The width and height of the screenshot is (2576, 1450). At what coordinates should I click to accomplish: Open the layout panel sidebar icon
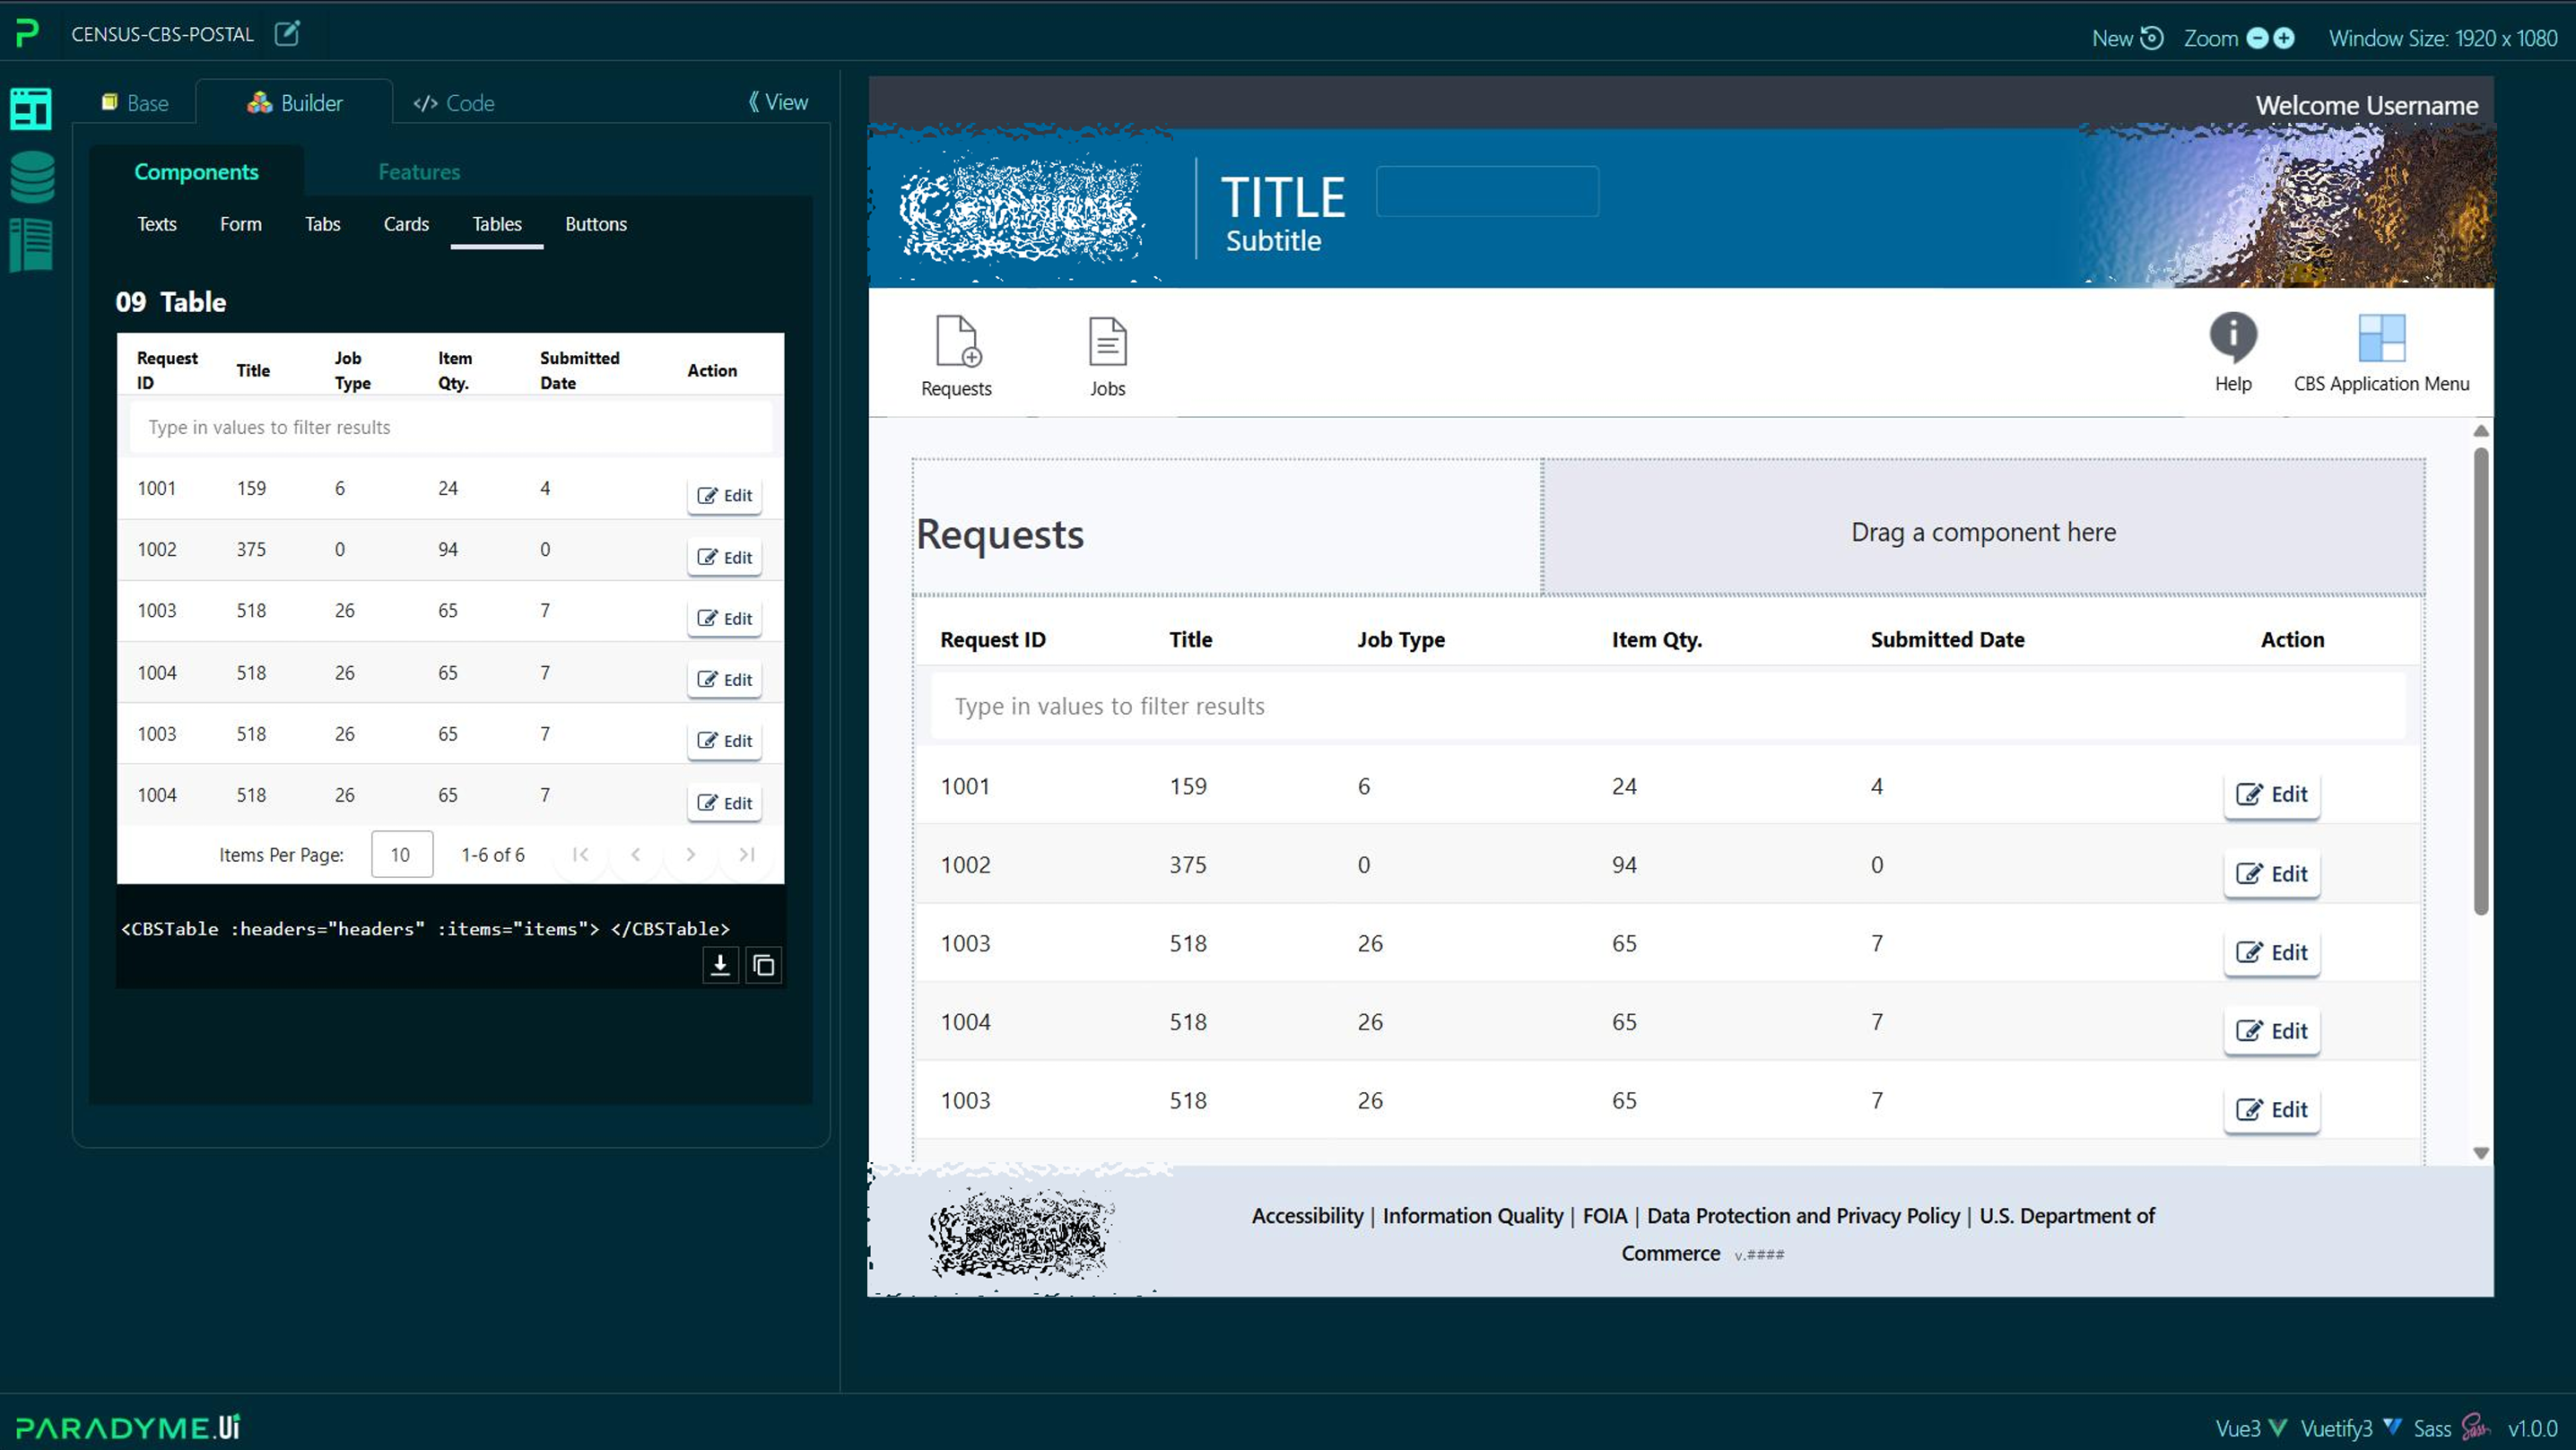coord(31,109)
